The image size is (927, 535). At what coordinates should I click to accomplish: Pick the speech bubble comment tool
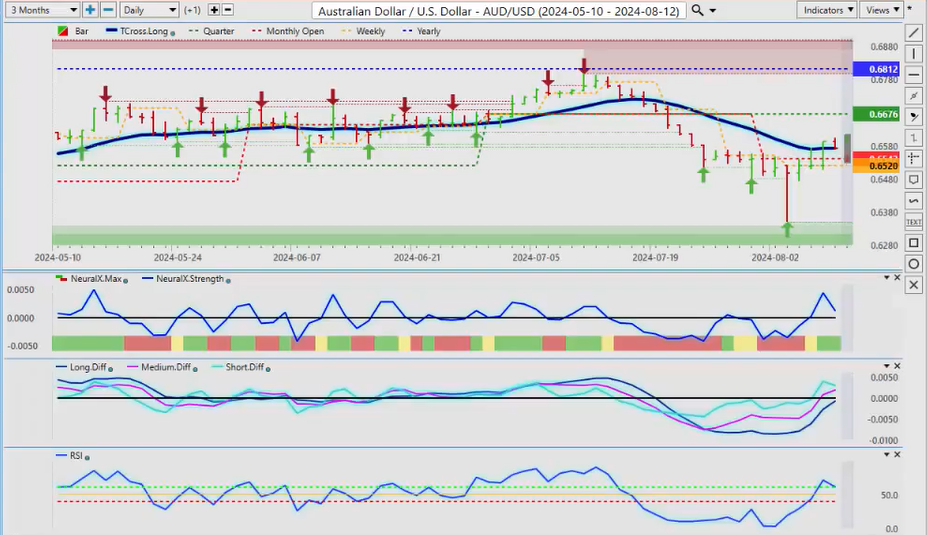point(913,179)
